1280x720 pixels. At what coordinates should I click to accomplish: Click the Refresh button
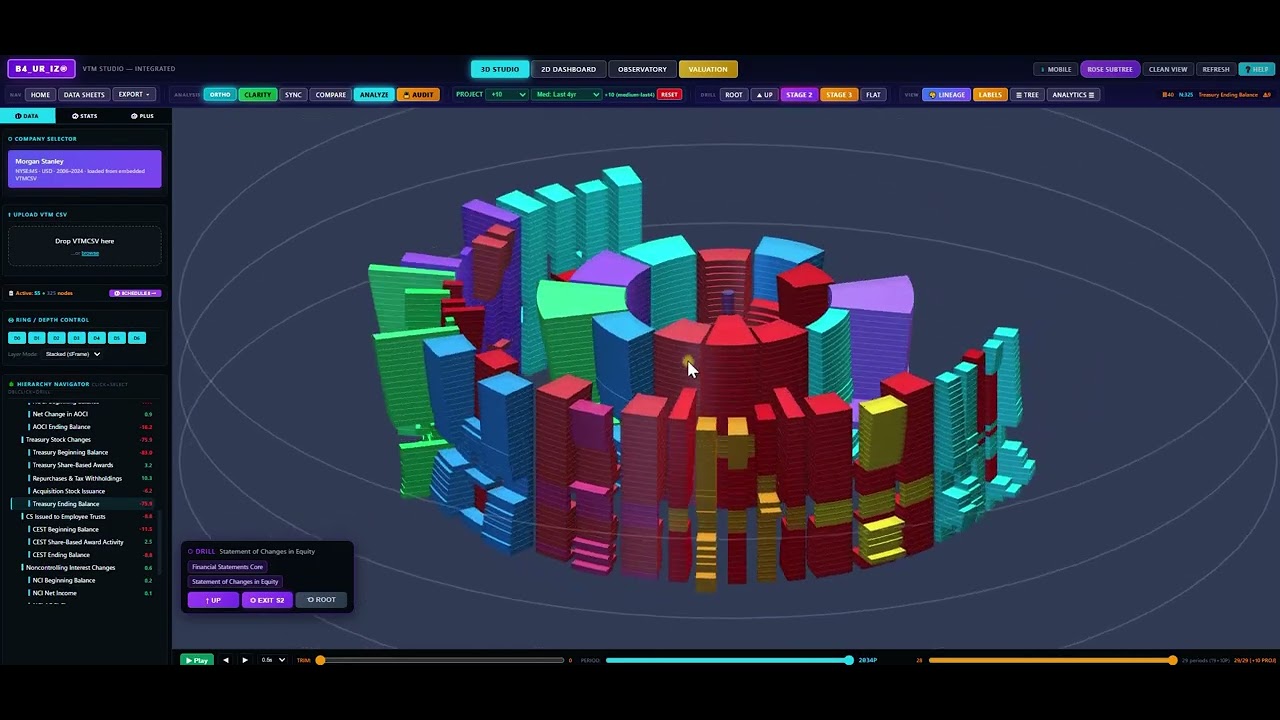tap(1216, 69)
